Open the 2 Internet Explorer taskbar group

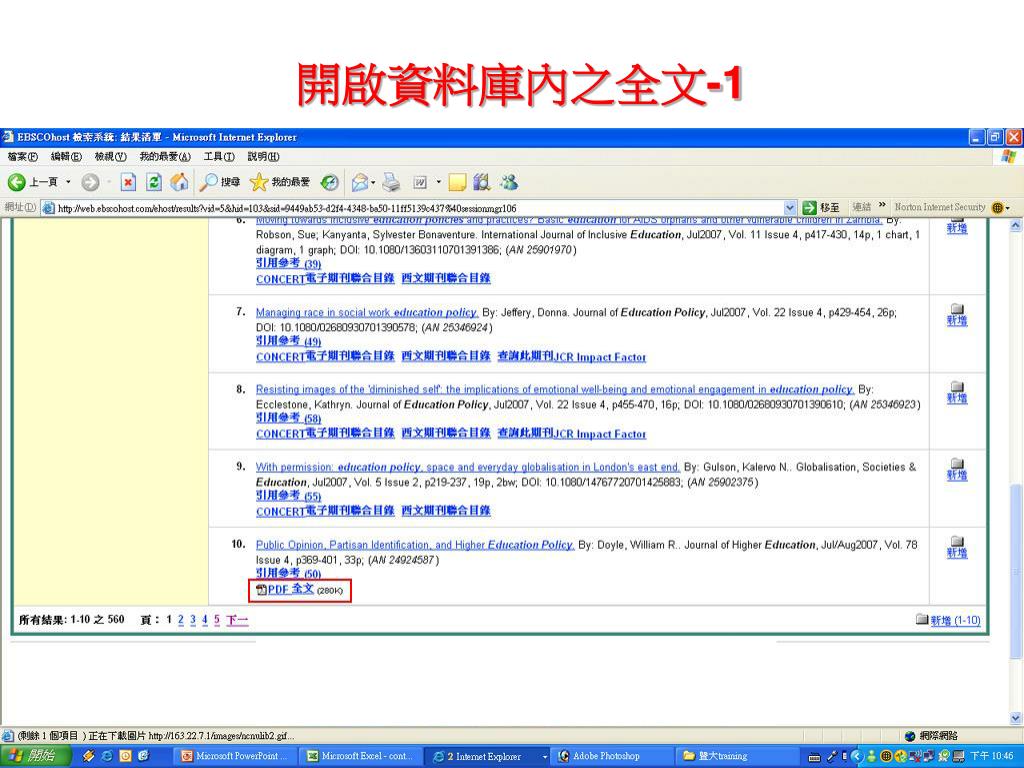pos(489,756)
